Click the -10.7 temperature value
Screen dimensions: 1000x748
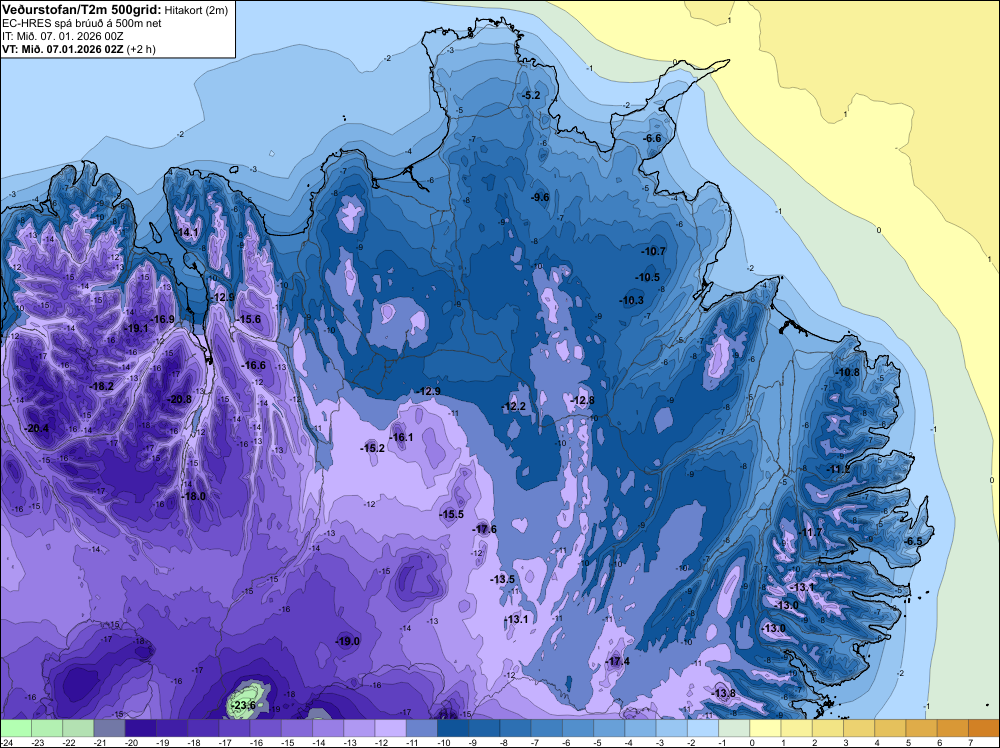pyautogui.click(x=654, y=251)
